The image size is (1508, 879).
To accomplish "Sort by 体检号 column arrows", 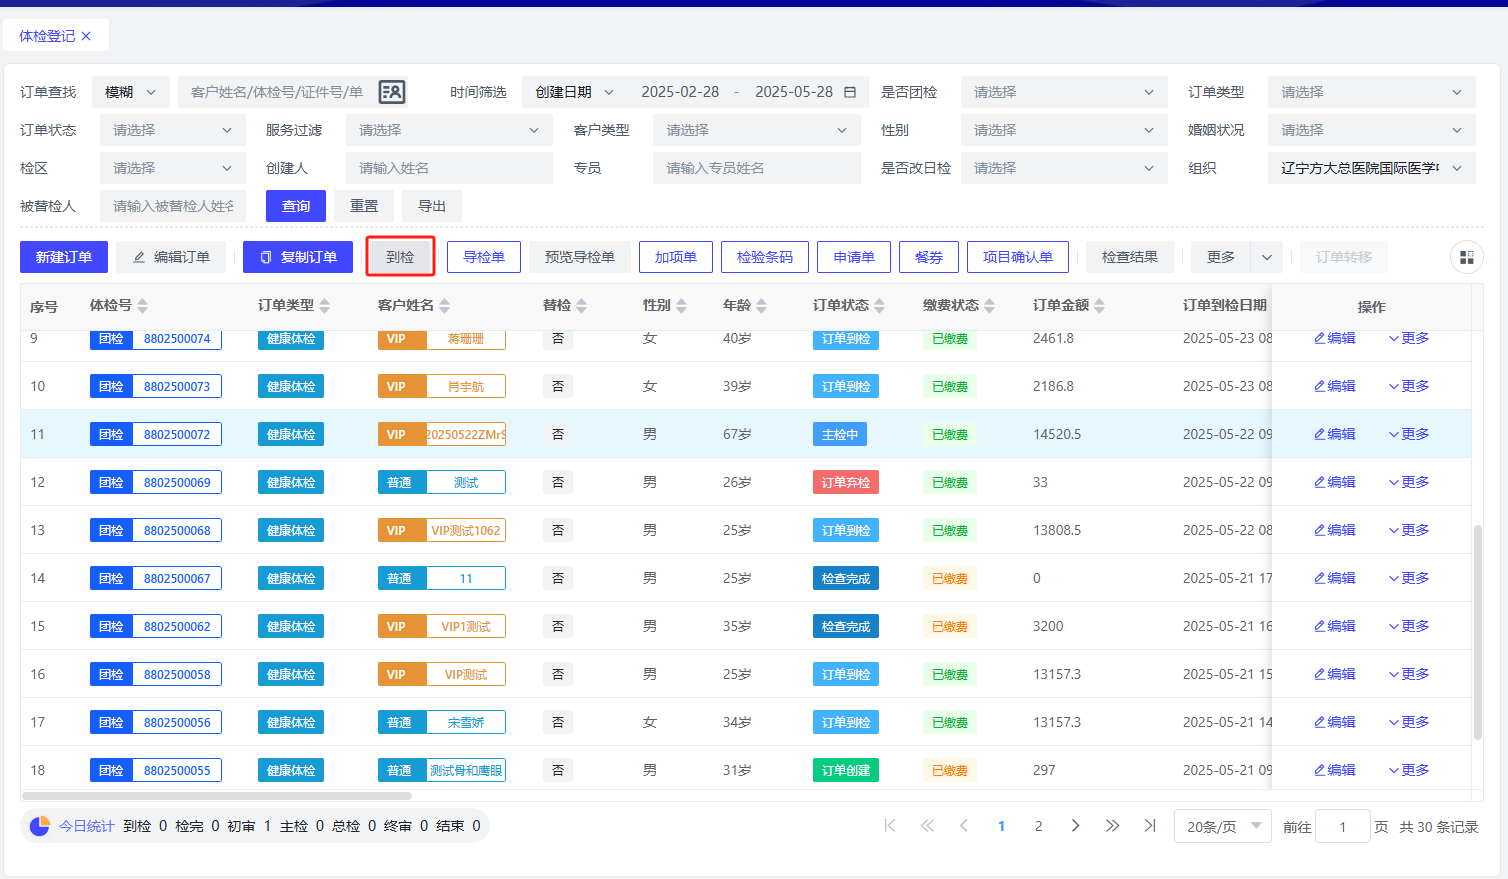I will 142,306.
